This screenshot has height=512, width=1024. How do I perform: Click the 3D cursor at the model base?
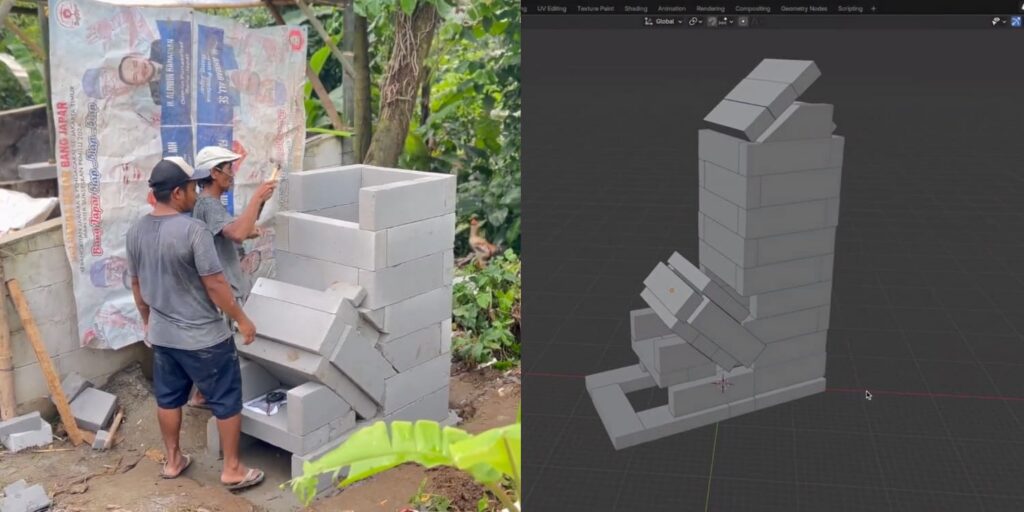pos(722,383)
